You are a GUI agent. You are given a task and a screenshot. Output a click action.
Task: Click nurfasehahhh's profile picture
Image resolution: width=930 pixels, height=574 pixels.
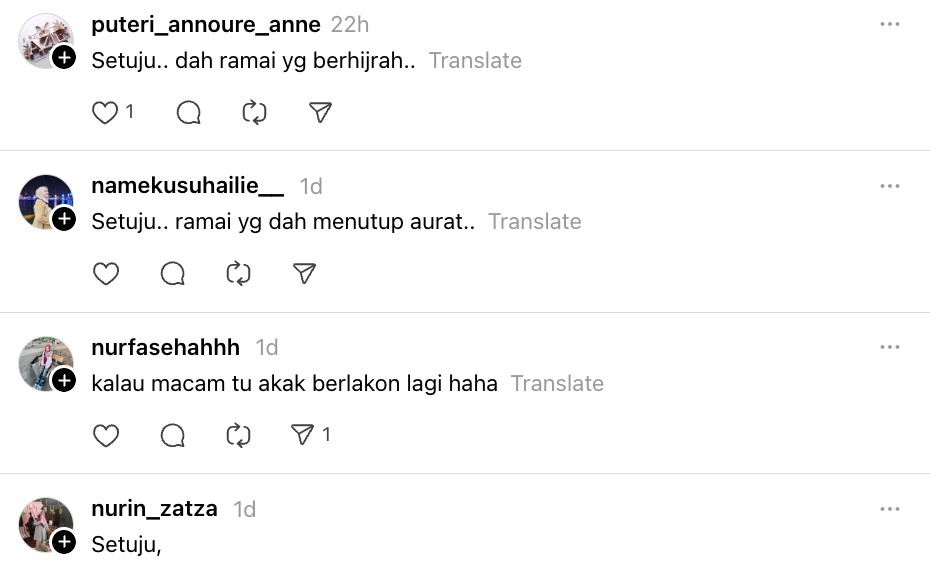point(45,363)
